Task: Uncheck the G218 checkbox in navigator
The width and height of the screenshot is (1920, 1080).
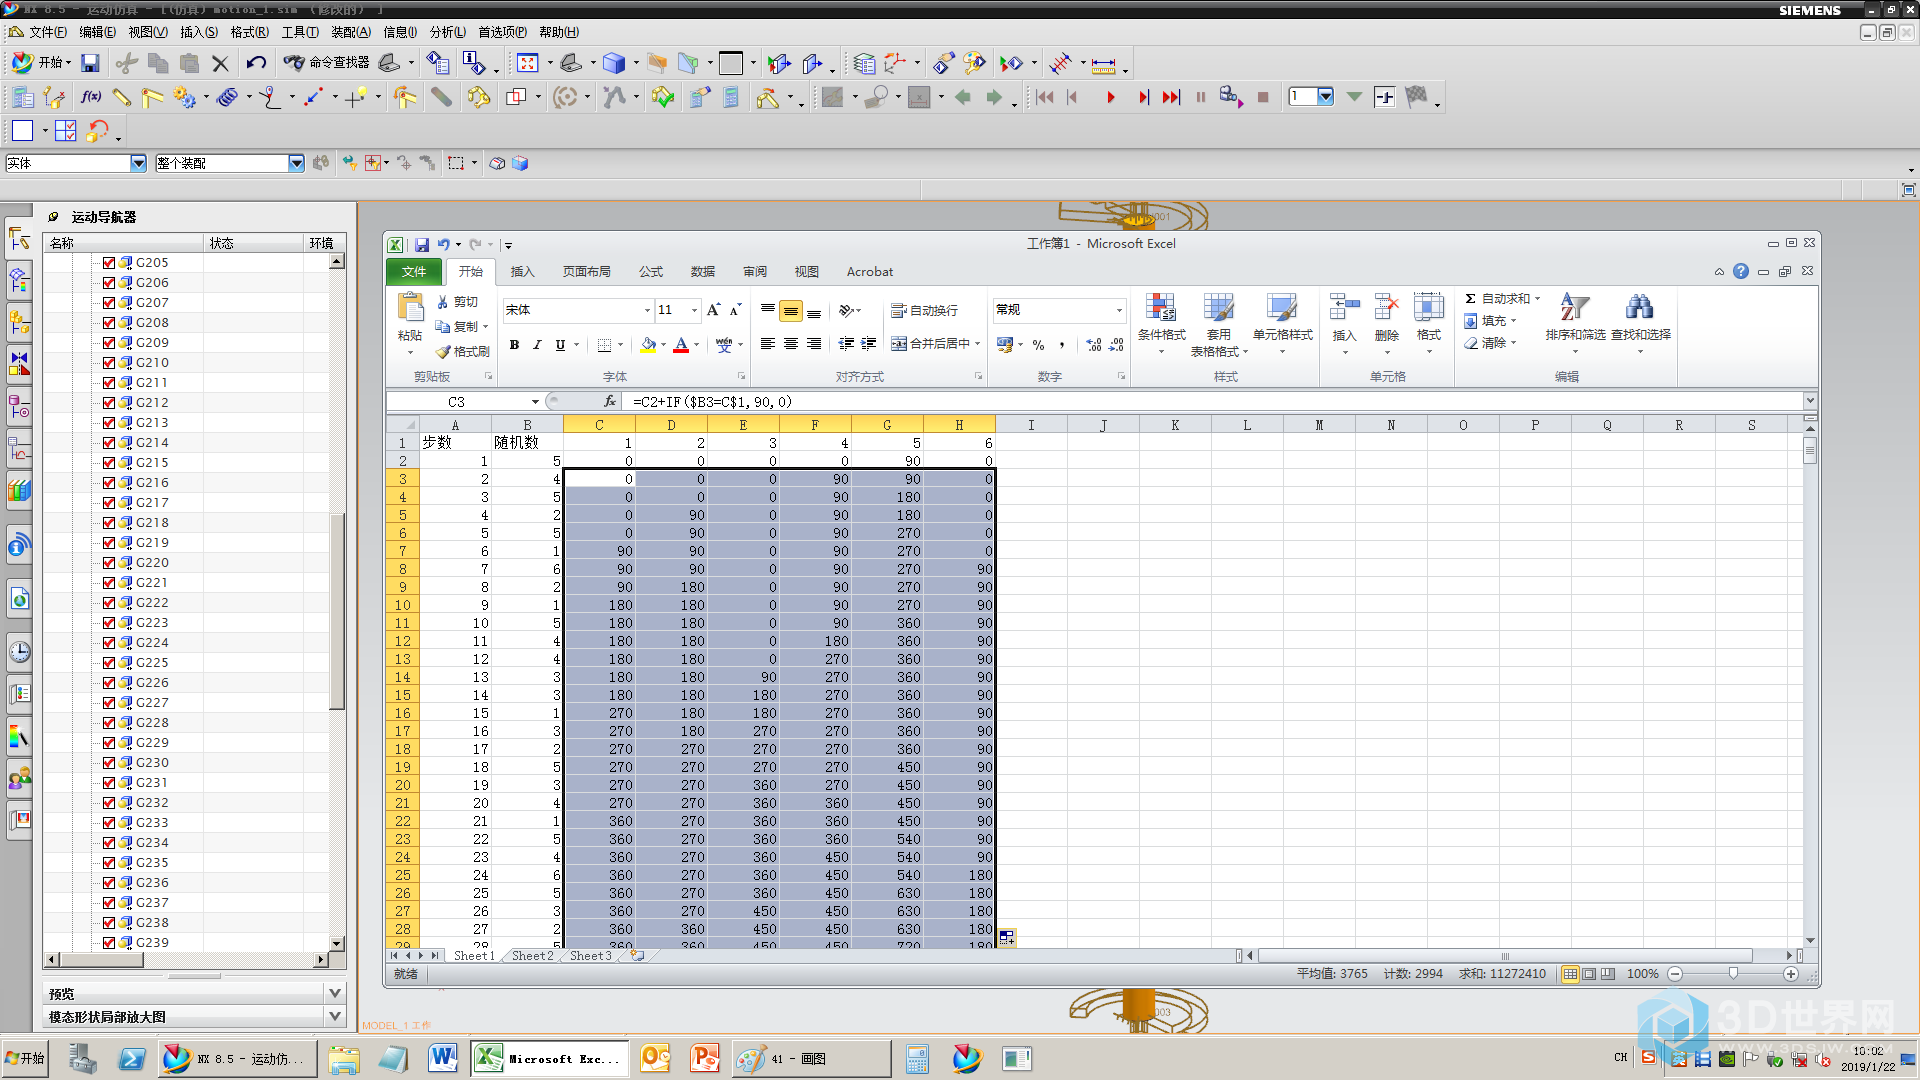Action: 109,523
